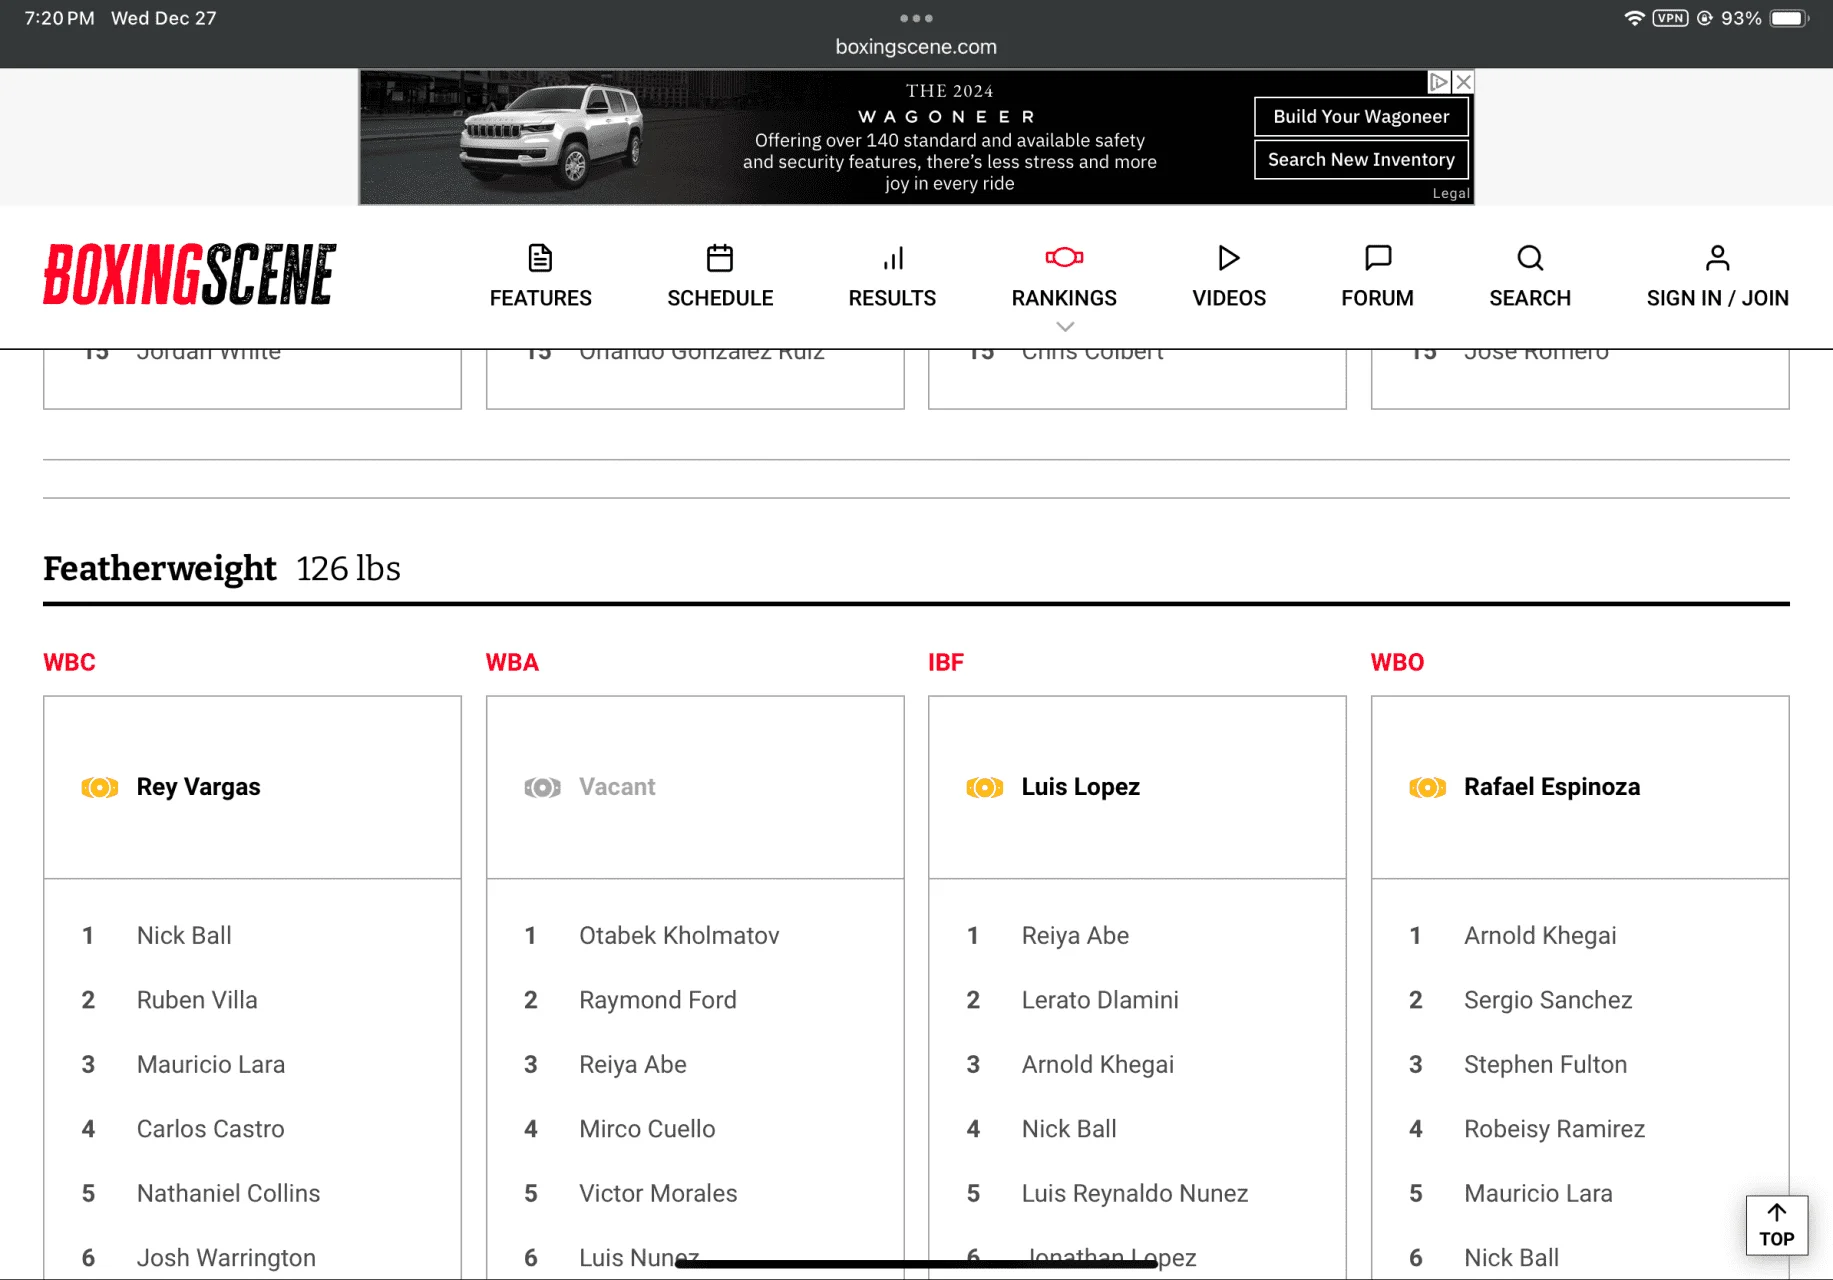Click the Sign In person icon
This screenshot has height=1280, width=1833.
[1717, 258]
